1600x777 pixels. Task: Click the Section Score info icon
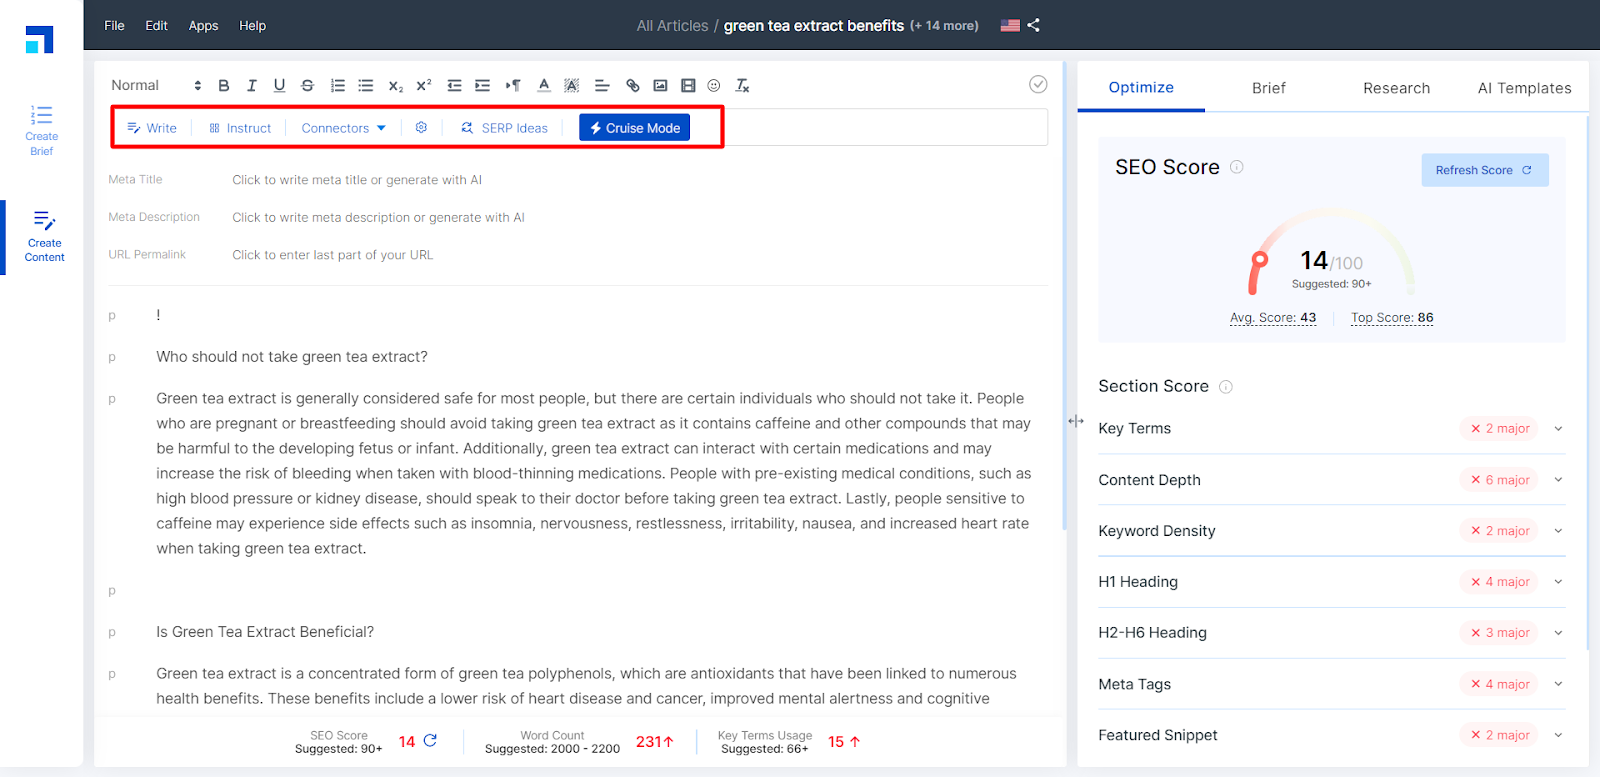click(x=1226, y=387)
